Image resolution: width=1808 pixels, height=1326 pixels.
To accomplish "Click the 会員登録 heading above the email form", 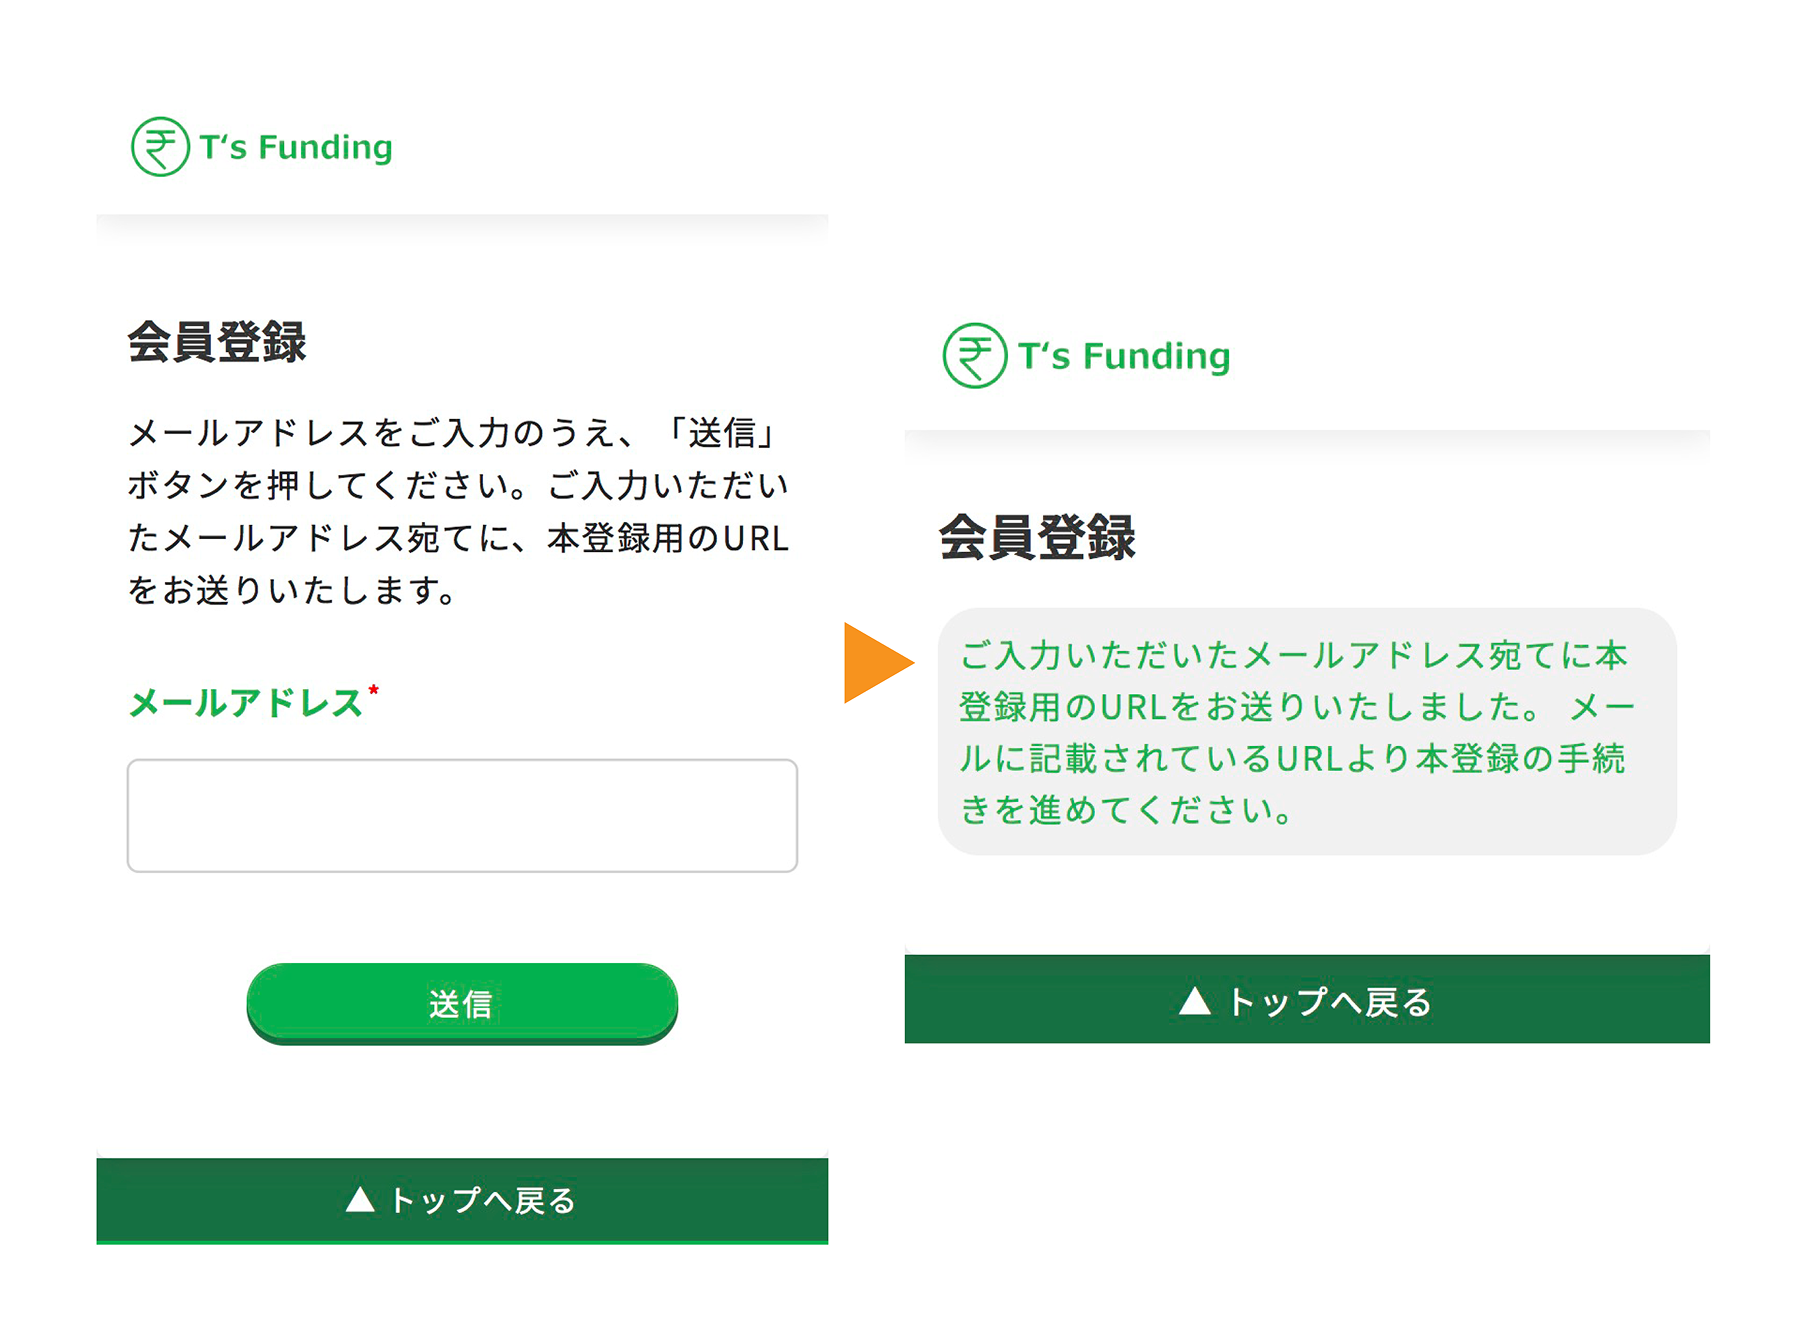I will pos(217,342).
